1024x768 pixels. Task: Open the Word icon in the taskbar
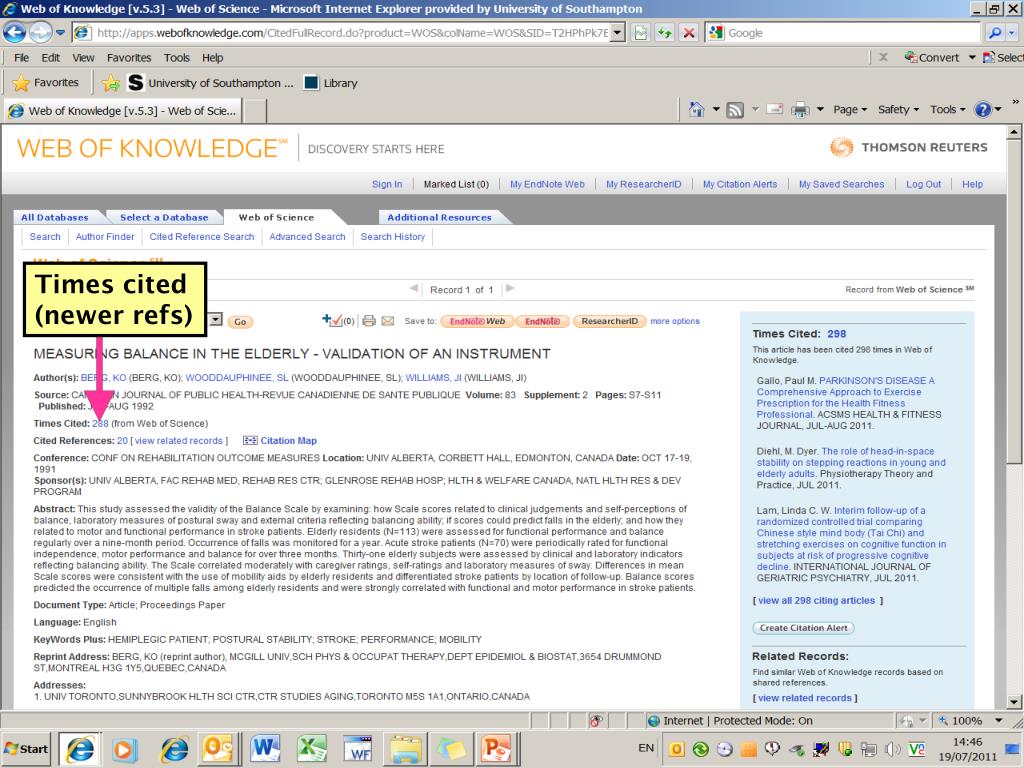tap(264, 748)
